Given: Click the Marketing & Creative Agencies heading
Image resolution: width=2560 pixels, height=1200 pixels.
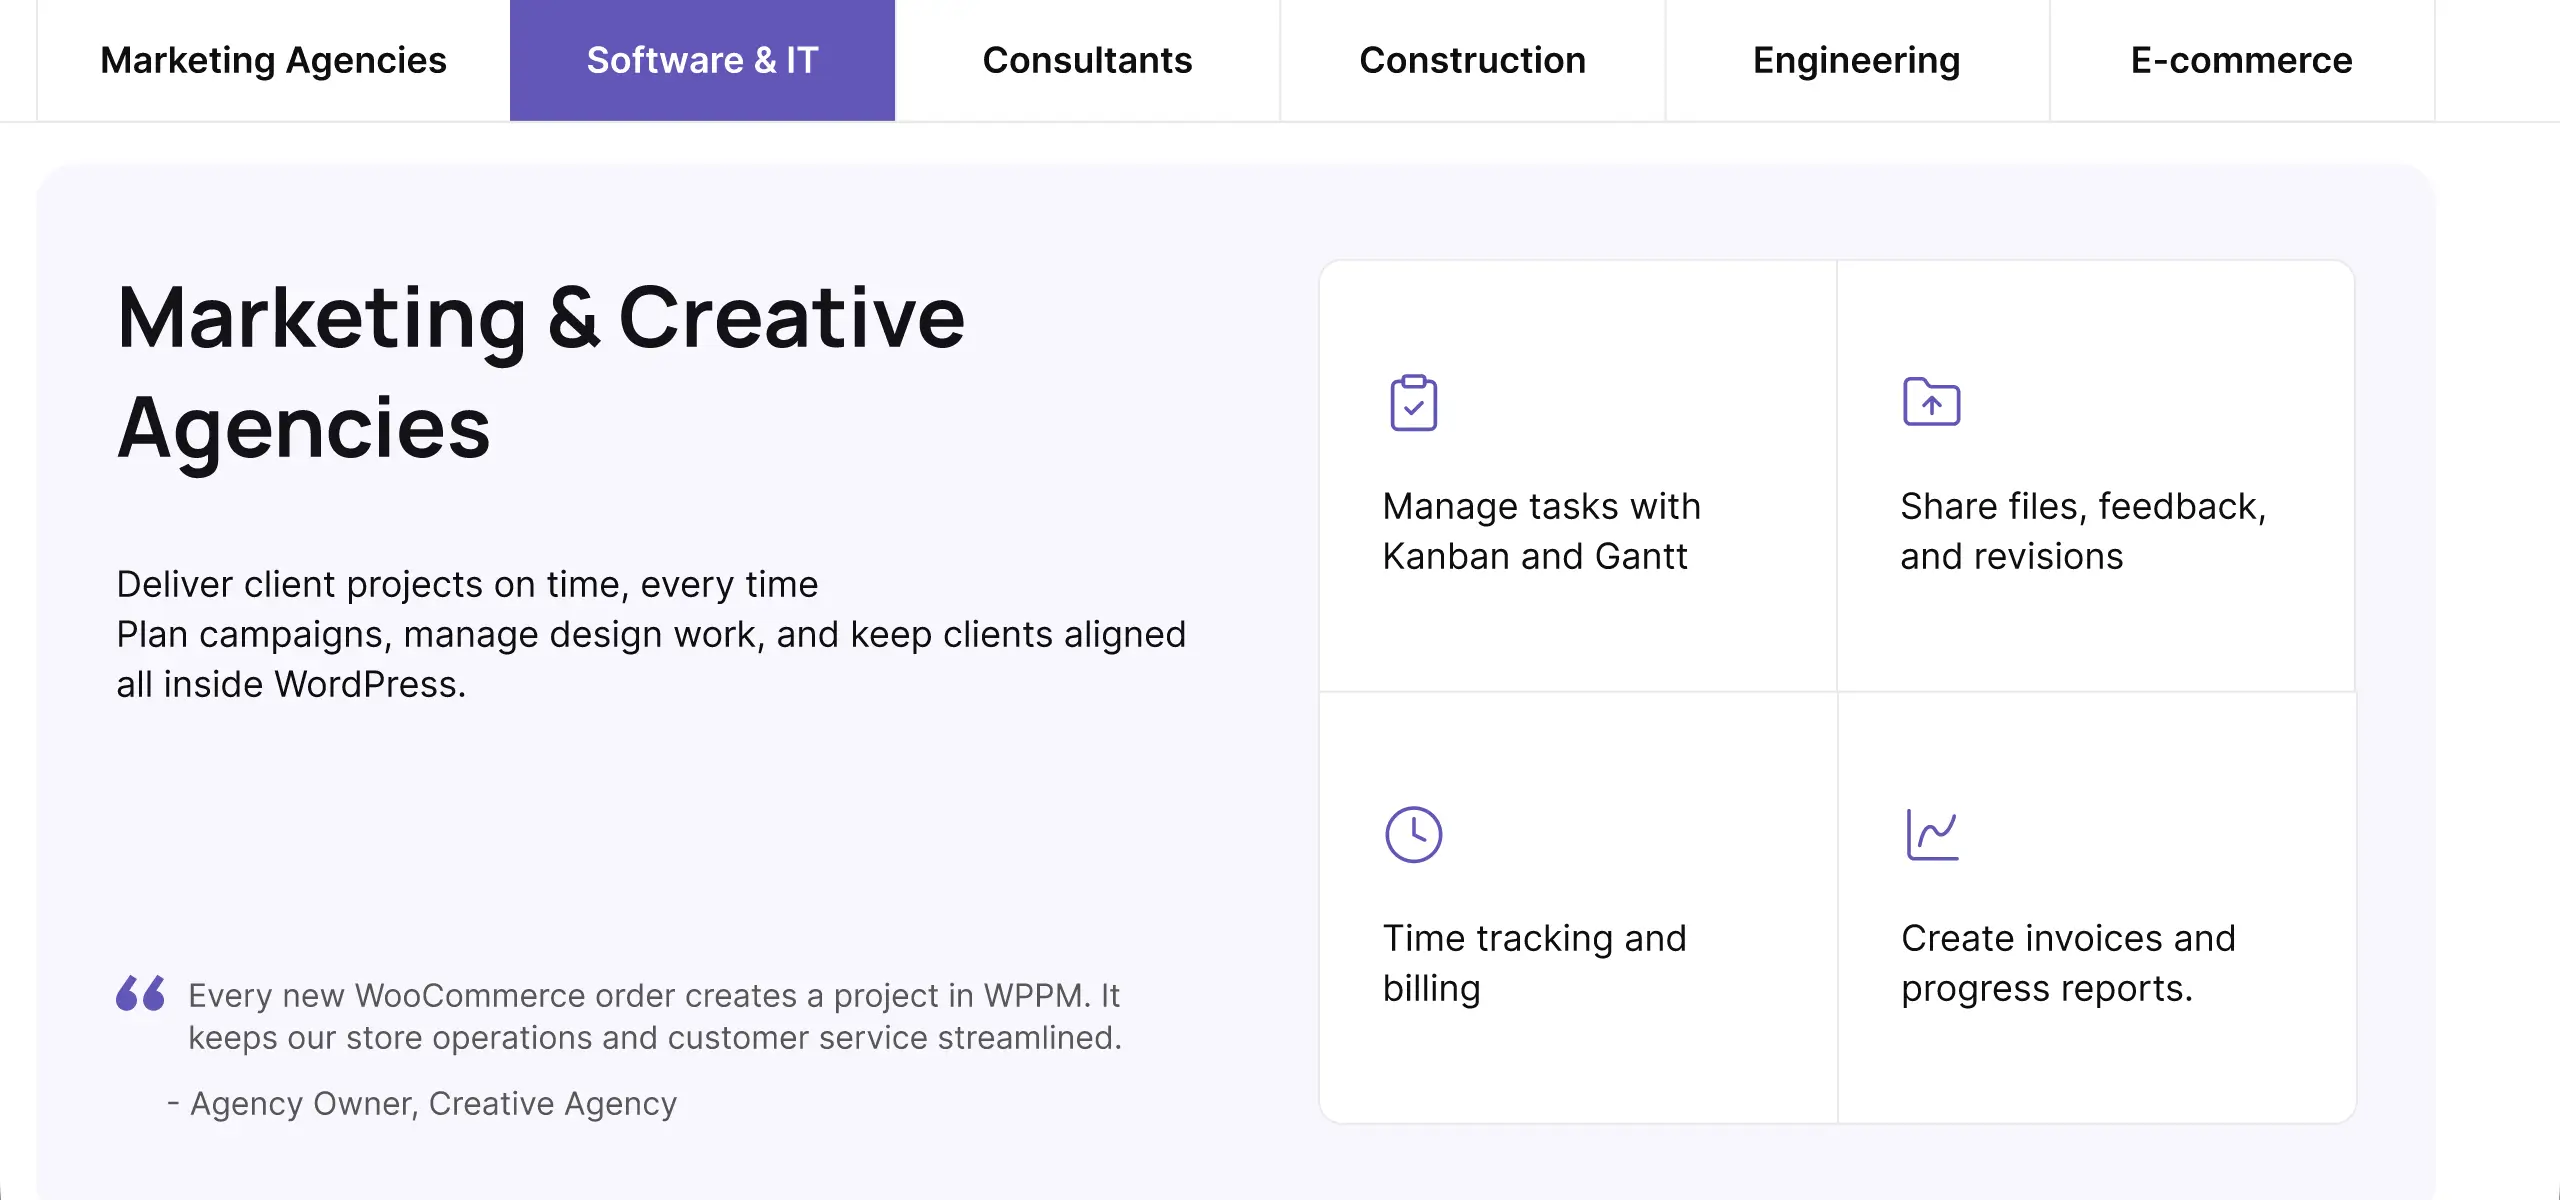Looking at the screenshot, I should click(x=540, y=372).
